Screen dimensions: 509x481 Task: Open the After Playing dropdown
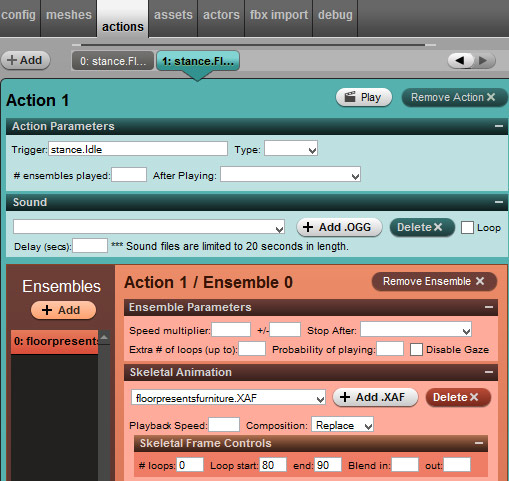pos(290,174)
